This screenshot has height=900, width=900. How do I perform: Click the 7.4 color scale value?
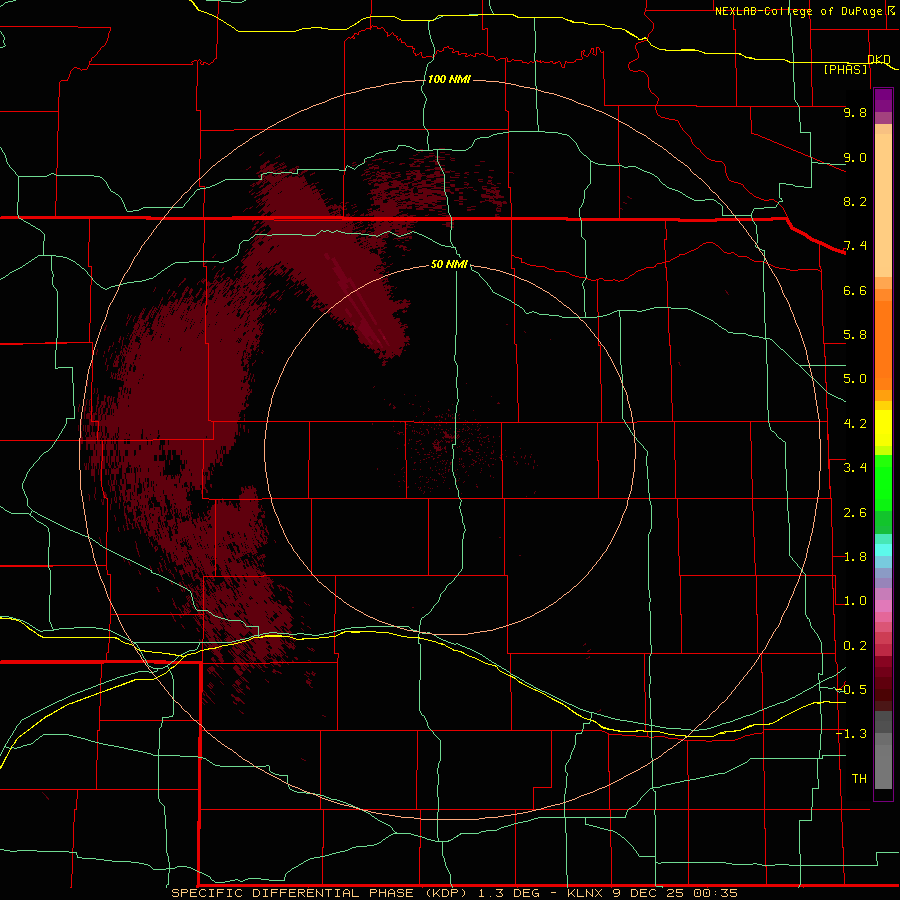point(855,246)
